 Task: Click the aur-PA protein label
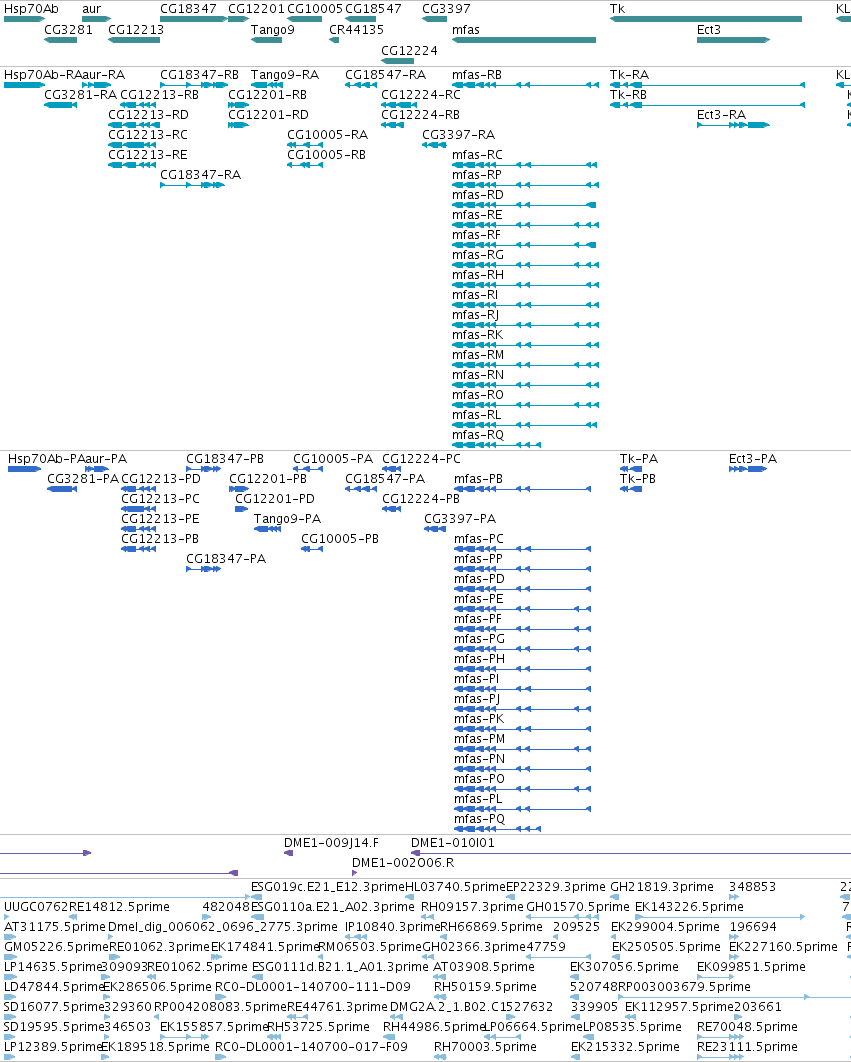click(x=106, y=459)
